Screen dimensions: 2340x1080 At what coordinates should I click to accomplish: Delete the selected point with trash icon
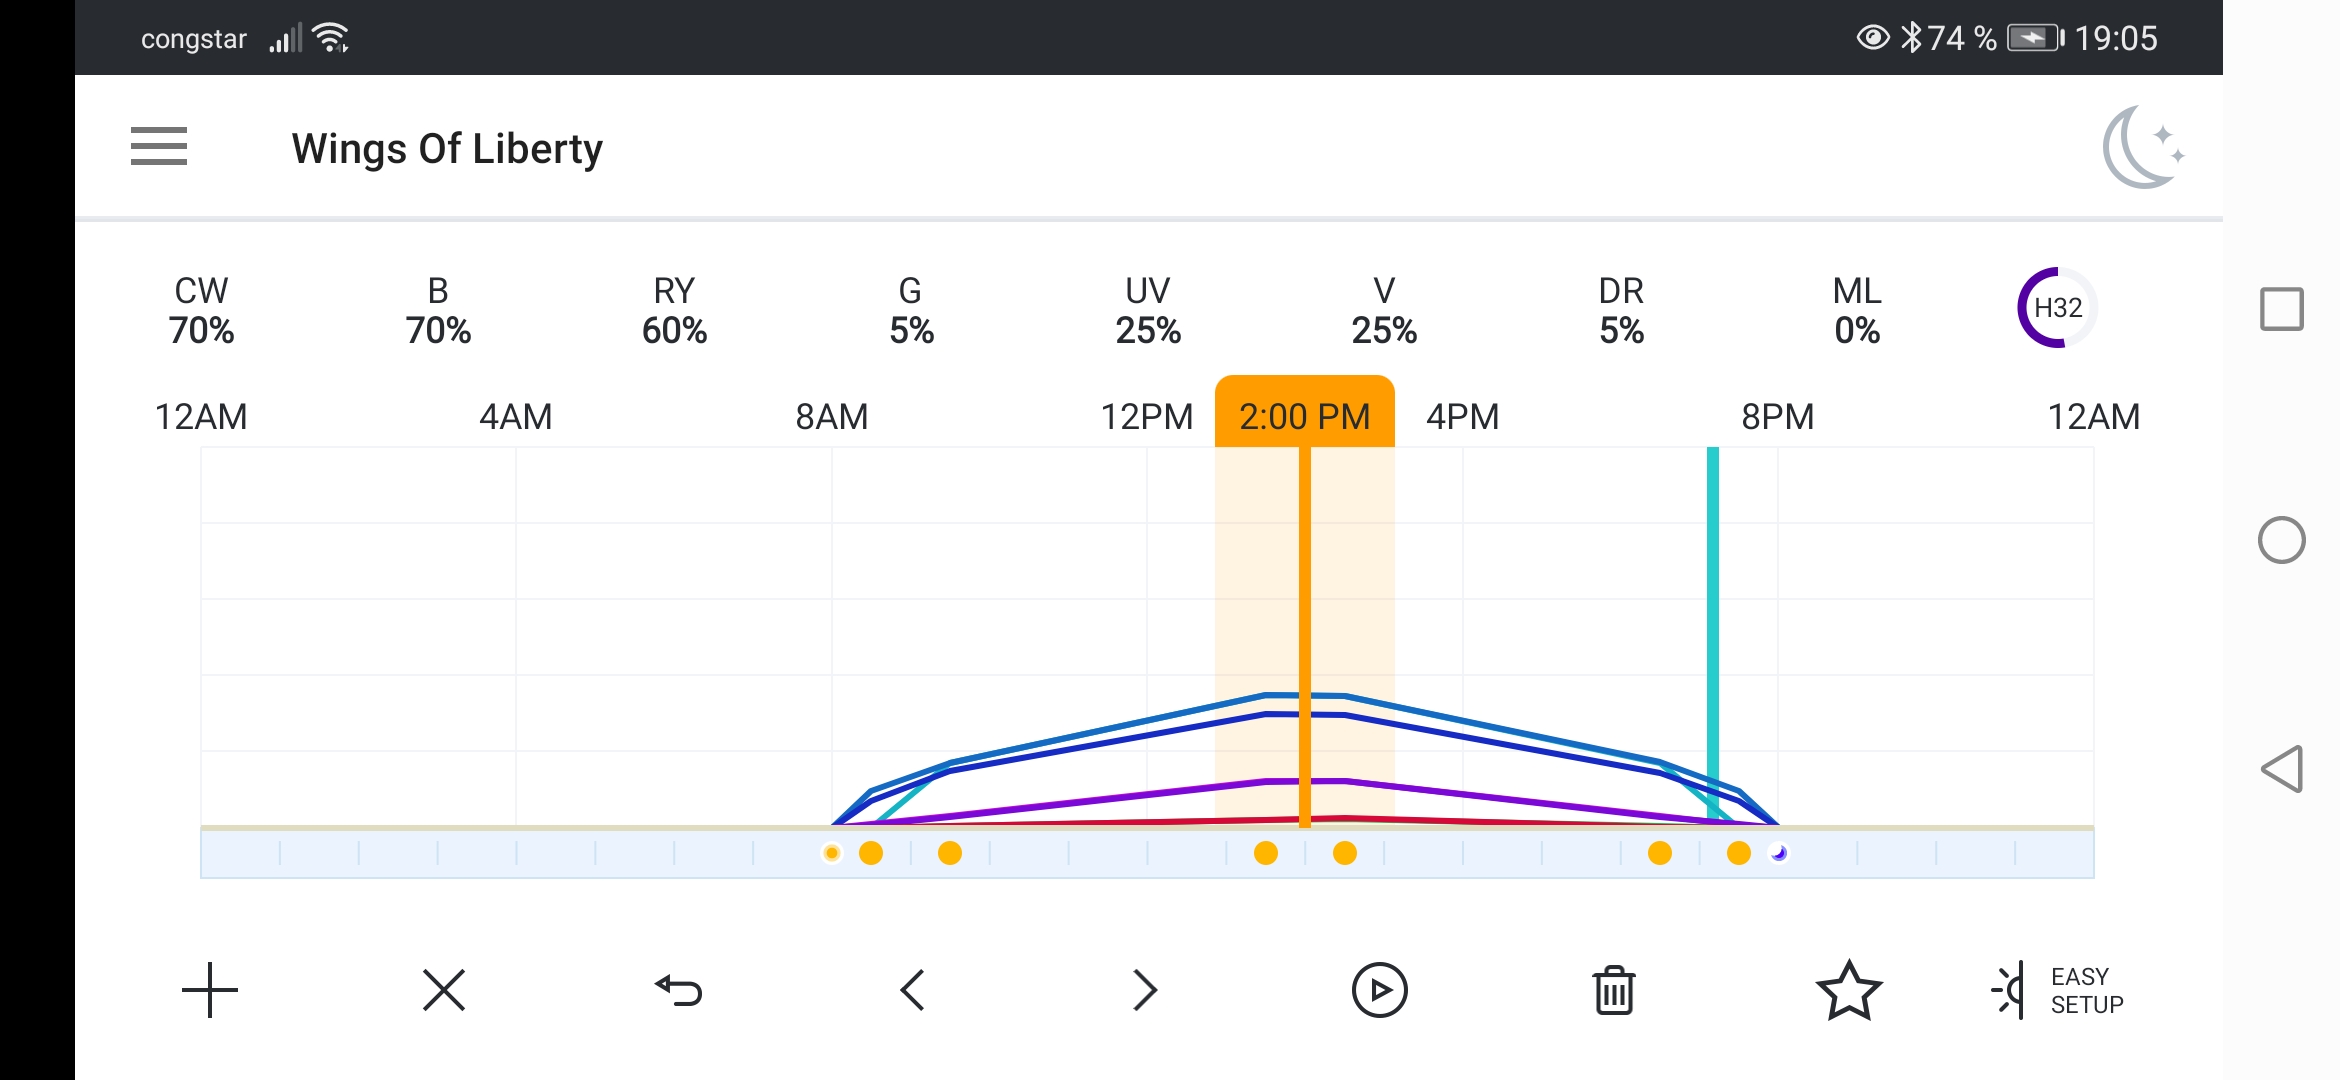(x=1614, y=990)
